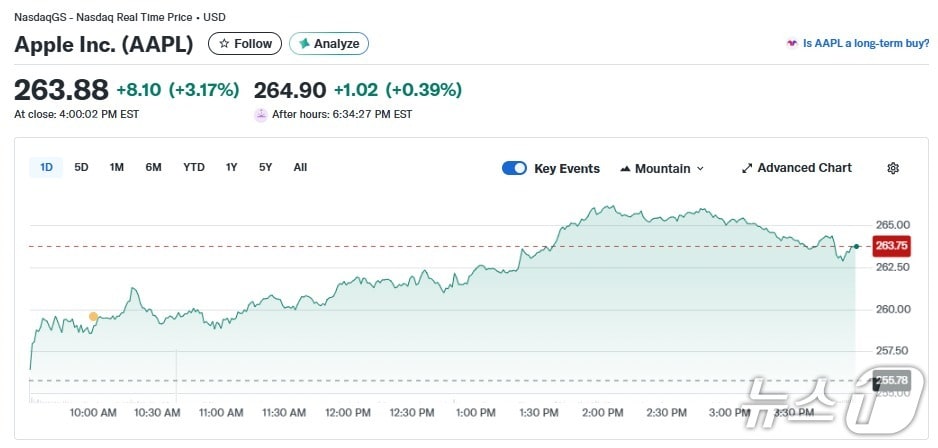This screenshot has width=938, height=448.
Task: Click the yellow key event marker on chart
Action: [93, 317]
